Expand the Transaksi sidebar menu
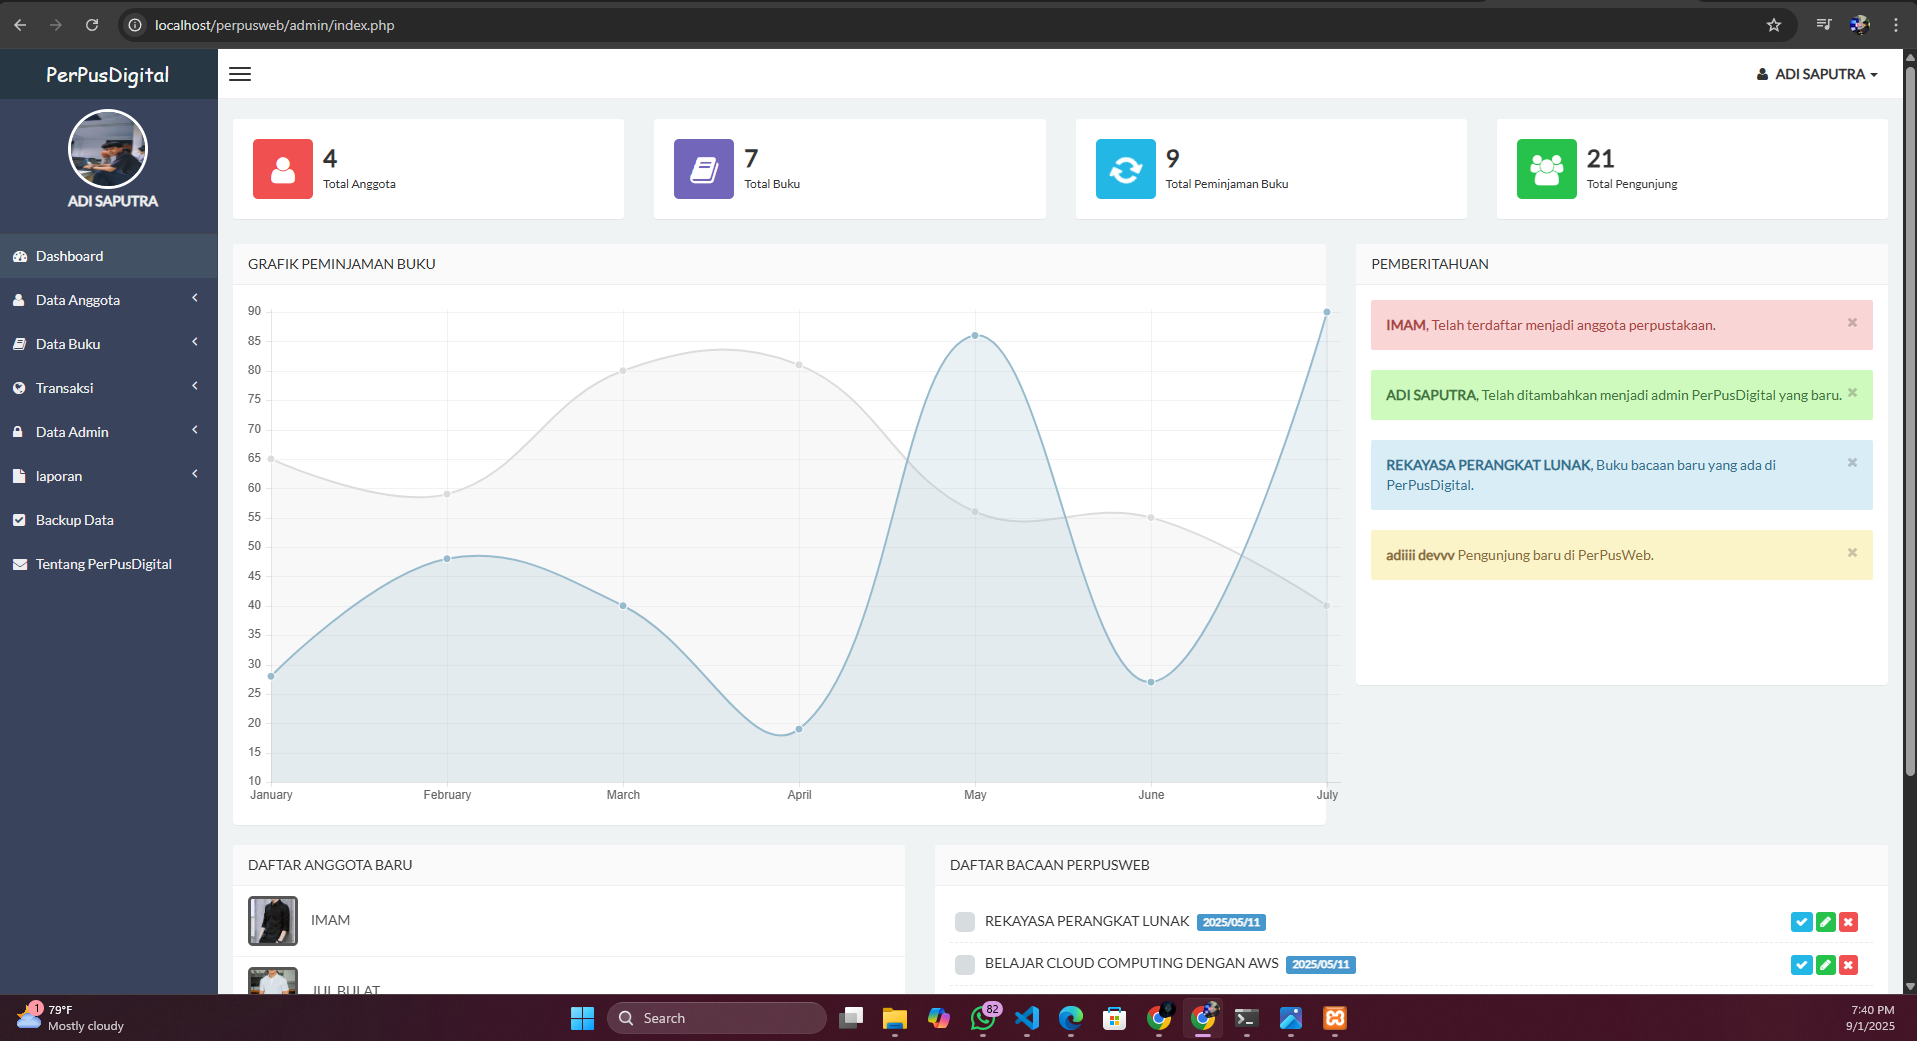Screen dimensions: 1917x1041 108,388
